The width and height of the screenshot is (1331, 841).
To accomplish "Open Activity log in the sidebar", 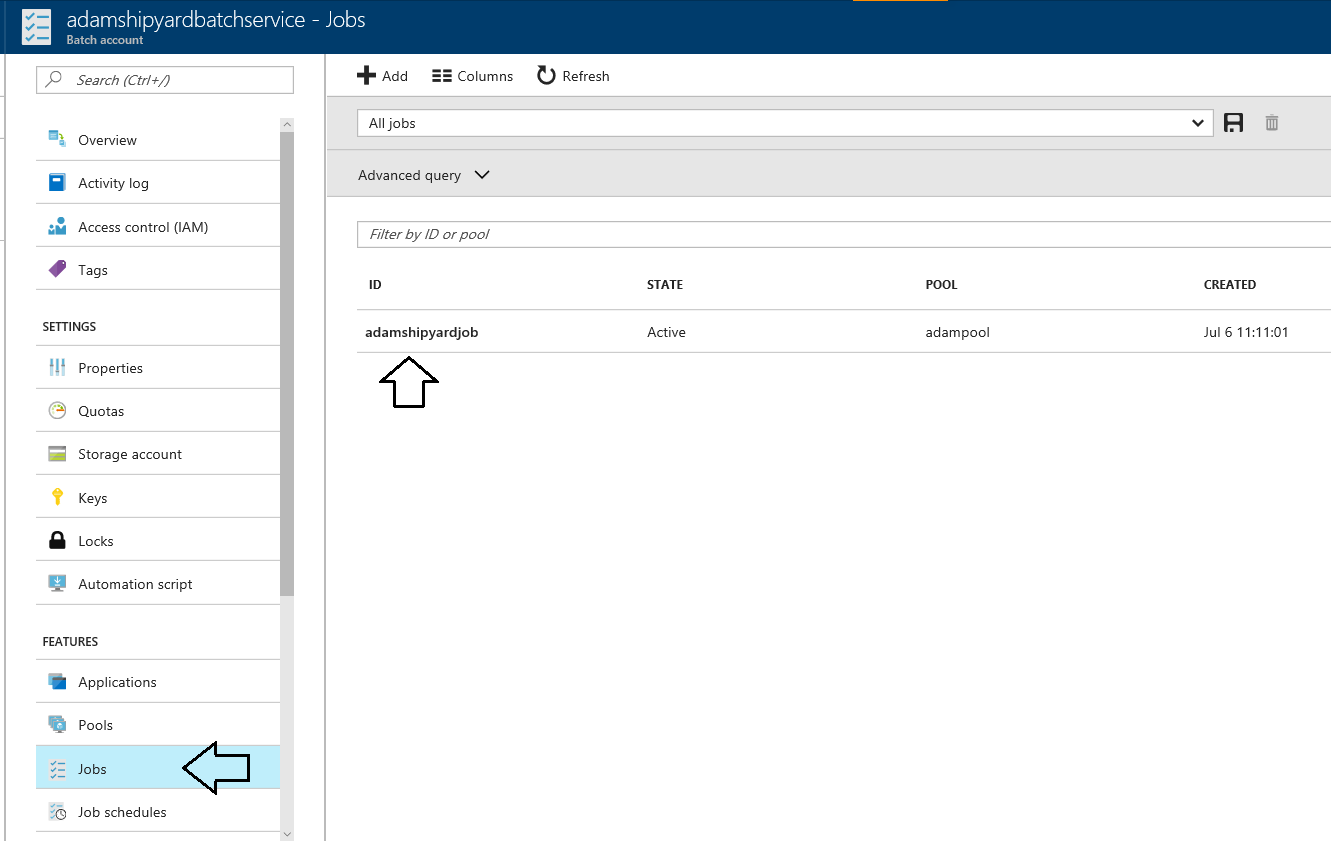I will click(x=158, y=183).
